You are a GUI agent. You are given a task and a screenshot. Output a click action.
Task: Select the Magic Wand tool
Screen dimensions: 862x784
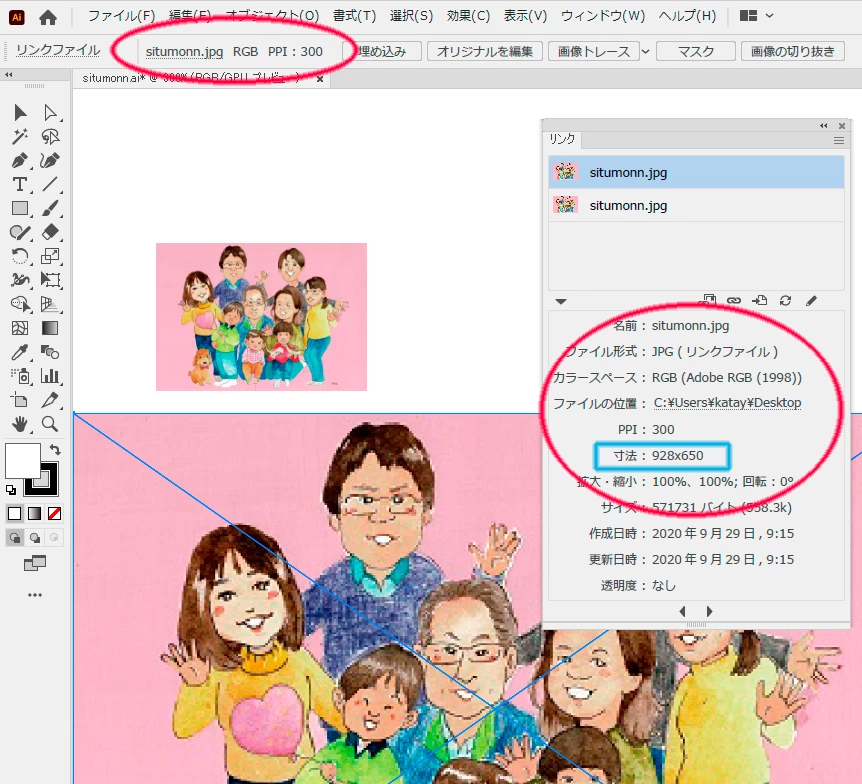pos(20,136)
